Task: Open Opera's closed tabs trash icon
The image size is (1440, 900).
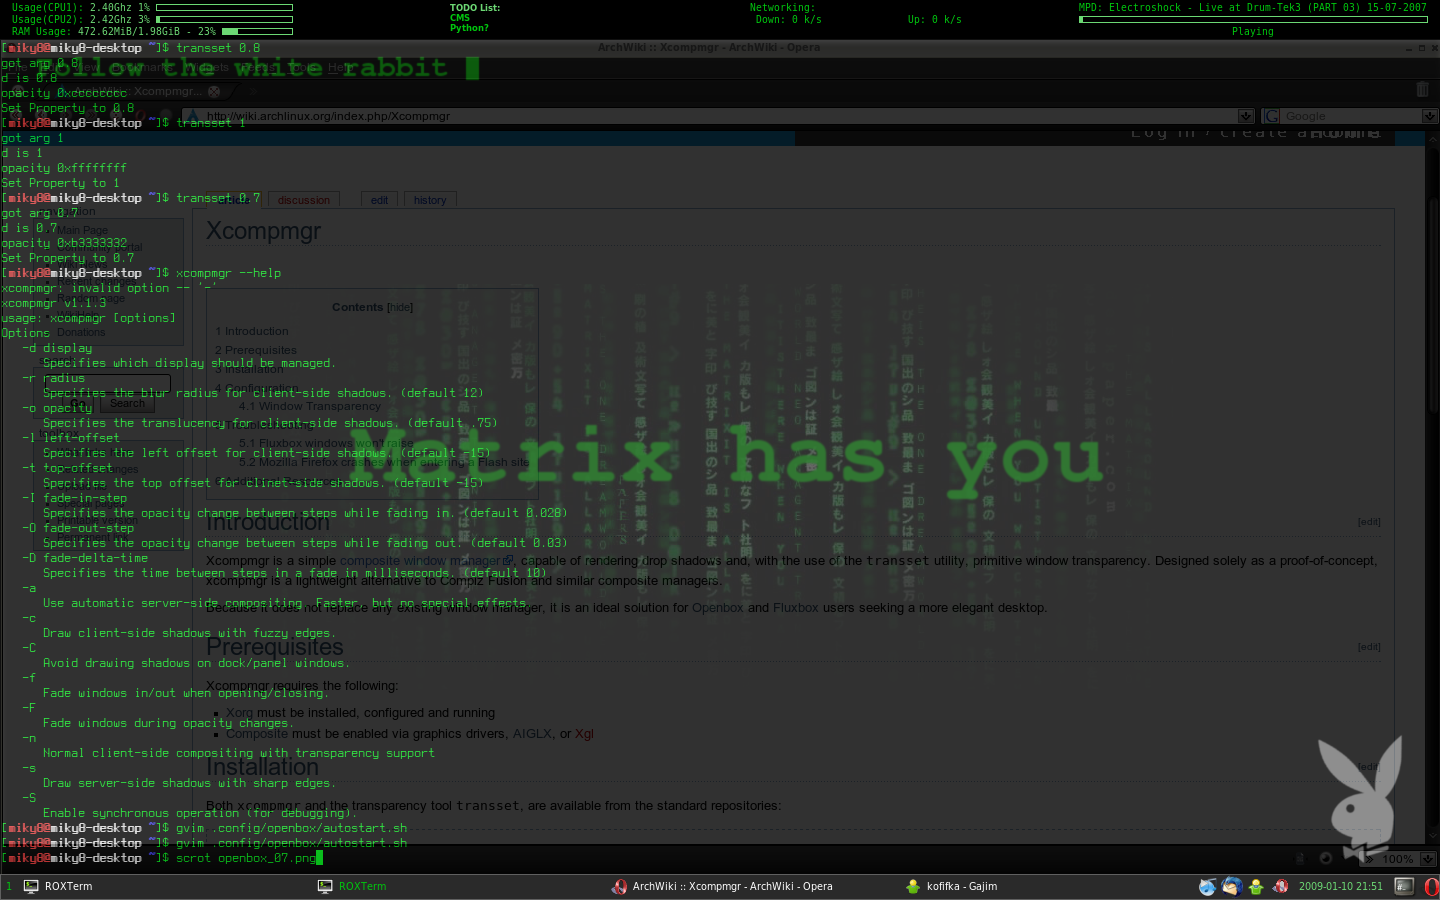Action: click(1423, 90)
